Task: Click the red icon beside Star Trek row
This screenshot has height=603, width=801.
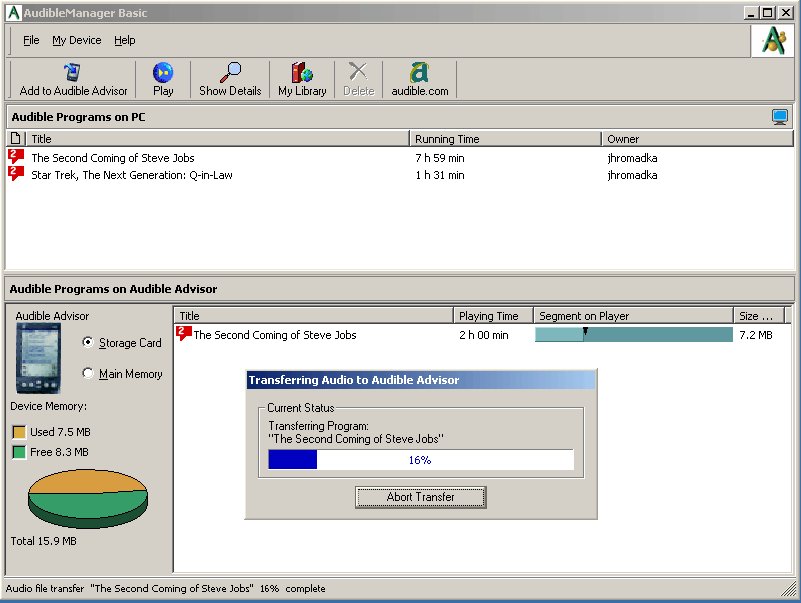Action: pyautogui.click(x=16, y=173)
